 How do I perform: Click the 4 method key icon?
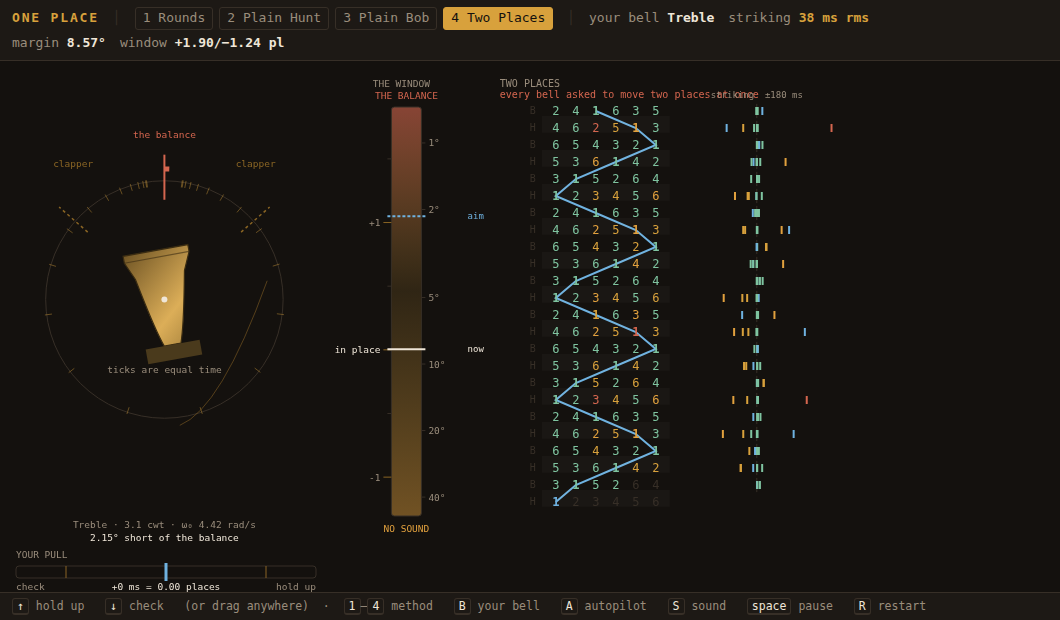click(376, 606)
